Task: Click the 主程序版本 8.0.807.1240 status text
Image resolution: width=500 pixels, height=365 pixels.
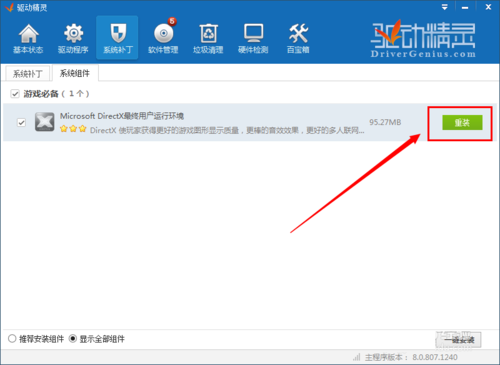Action: pyautogui.click(x=411, y=357)
